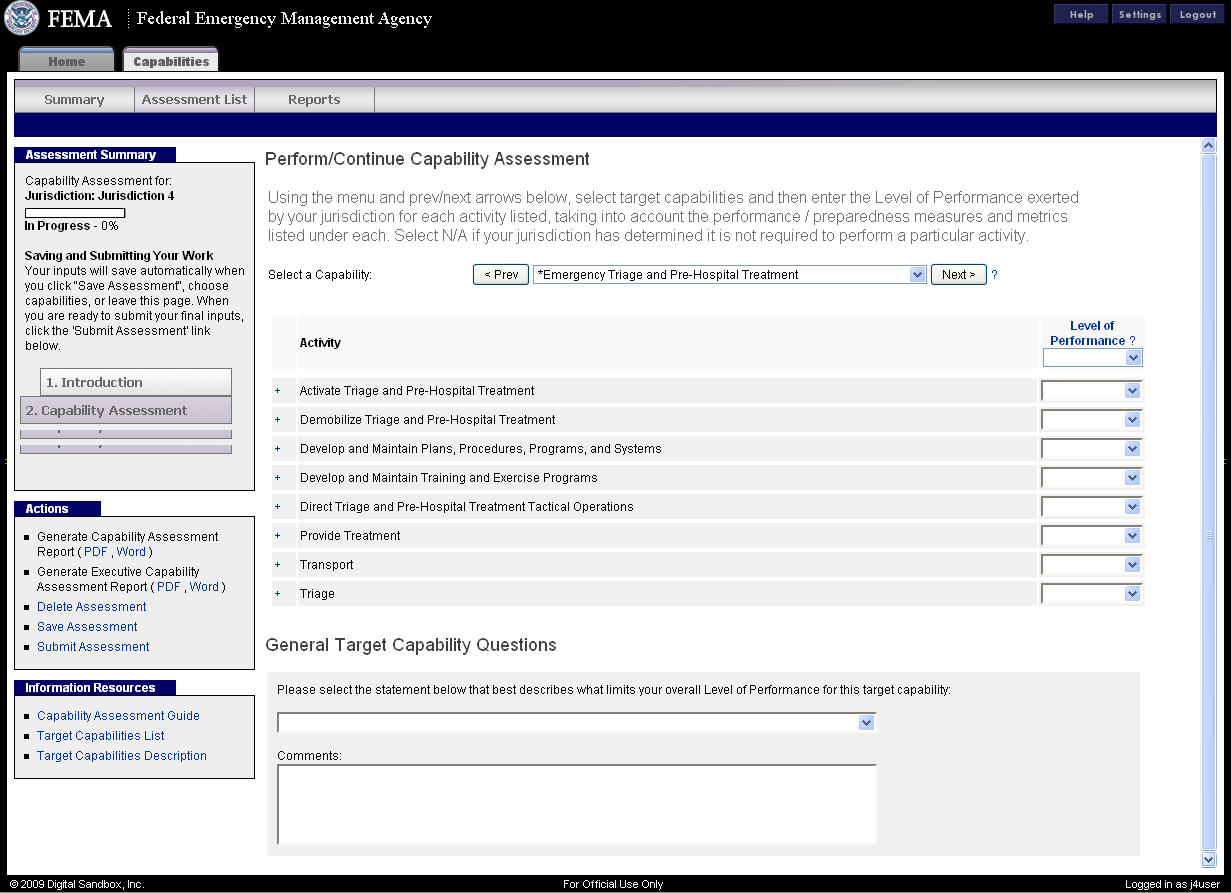Viewport: 1231px width, 893px height.
Task: Open the Target Capabilities Description link
Action: [x=122, y=756]
